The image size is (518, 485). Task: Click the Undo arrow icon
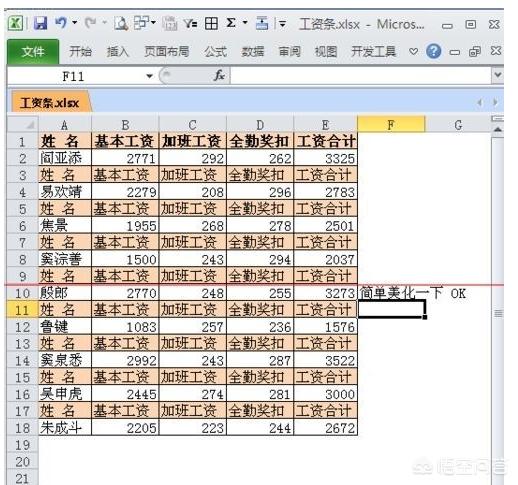[61, 23]
